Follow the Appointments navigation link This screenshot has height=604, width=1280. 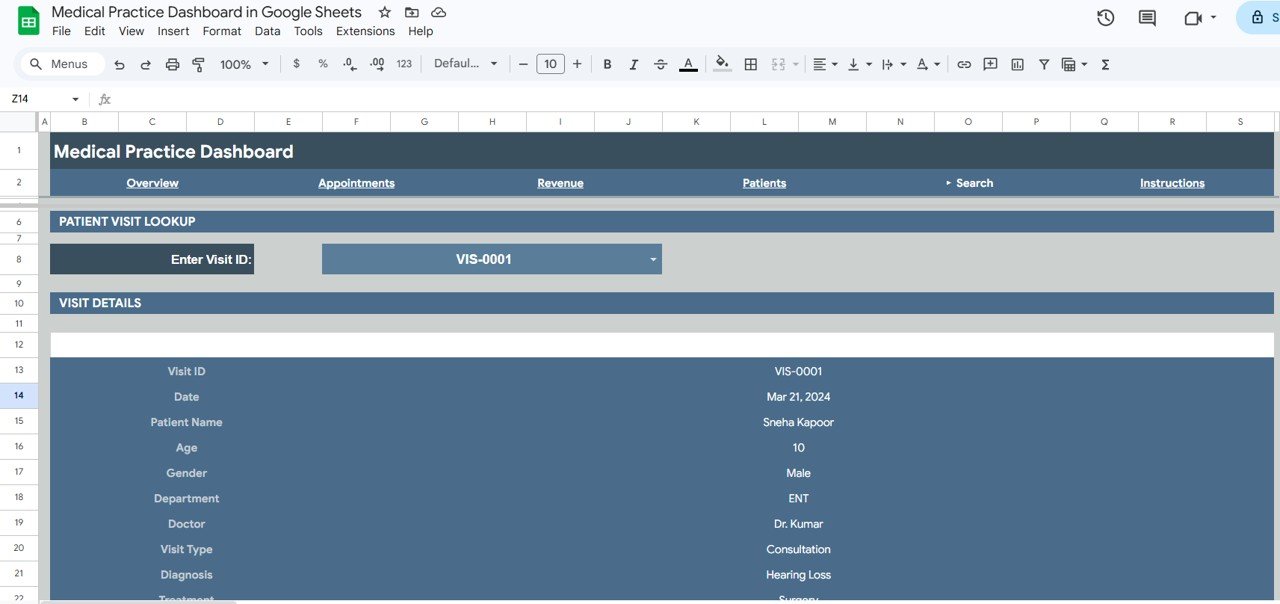click(x=356, y=183)
